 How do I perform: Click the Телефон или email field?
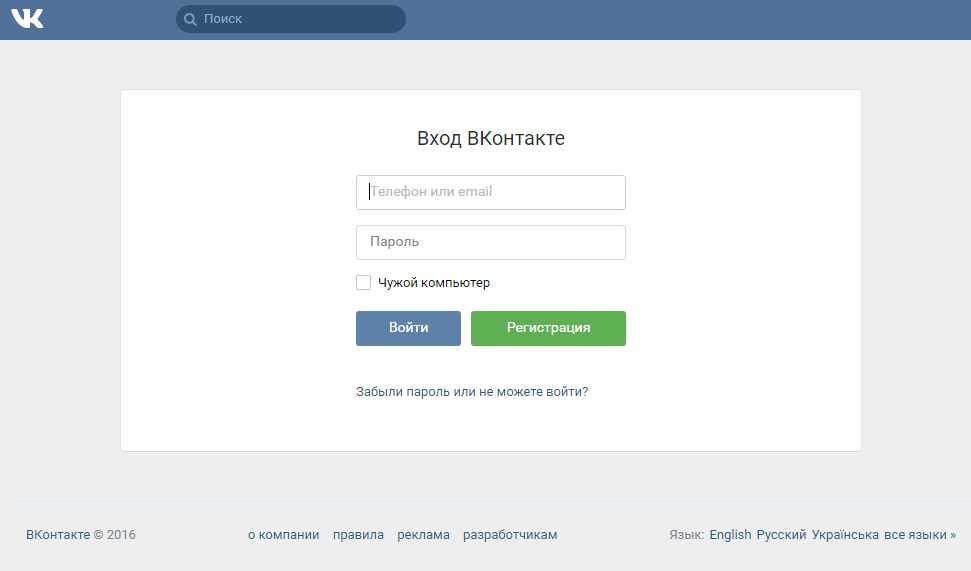tap(490, 192)
